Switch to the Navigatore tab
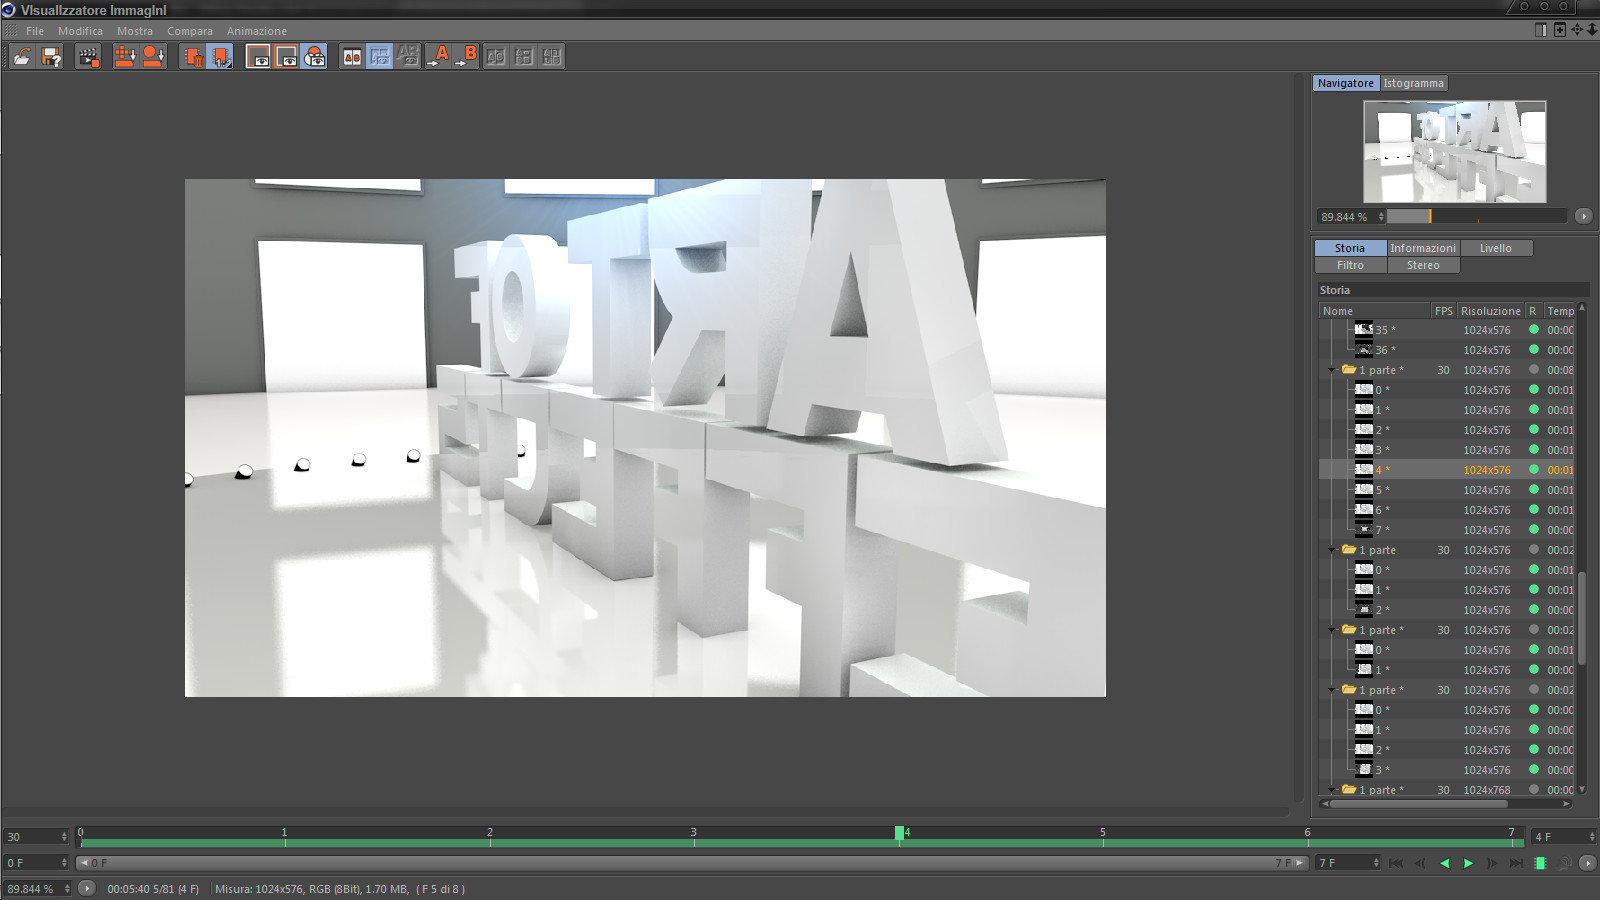 coord(1346,83)
